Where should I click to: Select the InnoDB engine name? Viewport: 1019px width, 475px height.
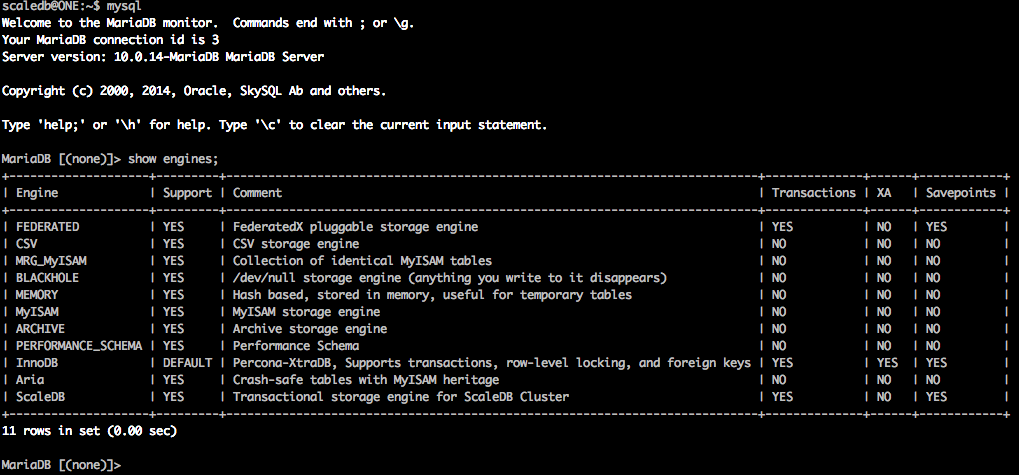click(38, 363)
